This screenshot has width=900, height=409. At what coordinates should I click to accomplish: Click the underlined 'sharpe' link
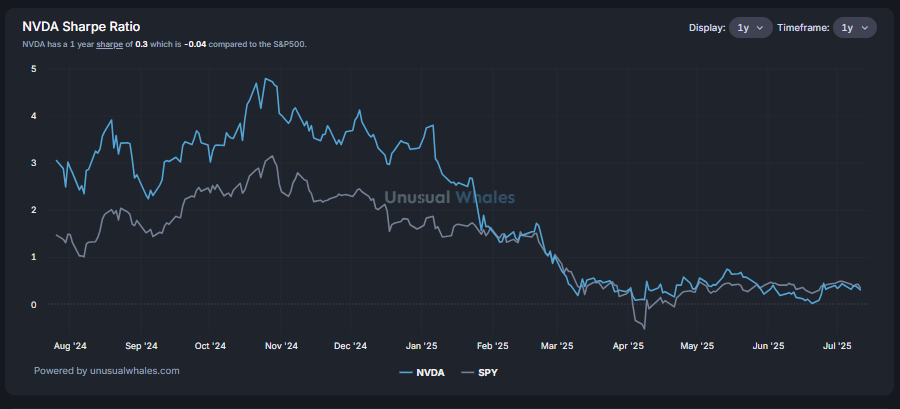(110, 44)
